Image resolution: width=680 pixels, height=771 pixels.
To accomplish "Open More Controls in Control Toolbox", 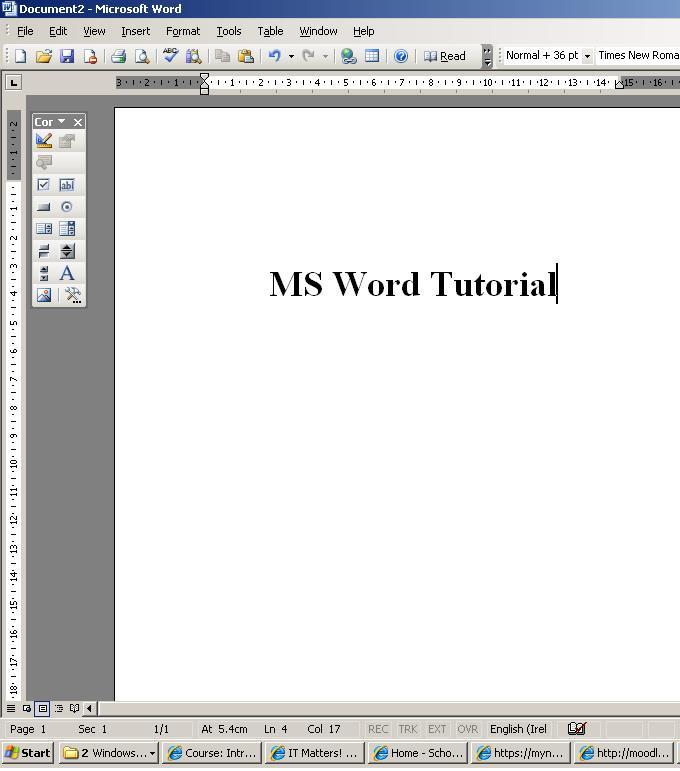I will coord(73,296).
